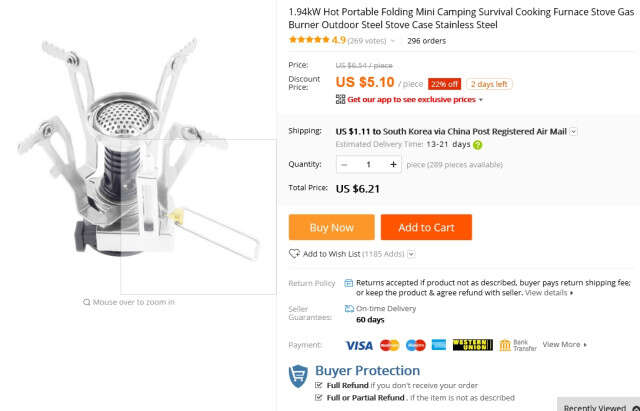Click the American Express card icon
The image size is (640, 411).
coord(439,345)
